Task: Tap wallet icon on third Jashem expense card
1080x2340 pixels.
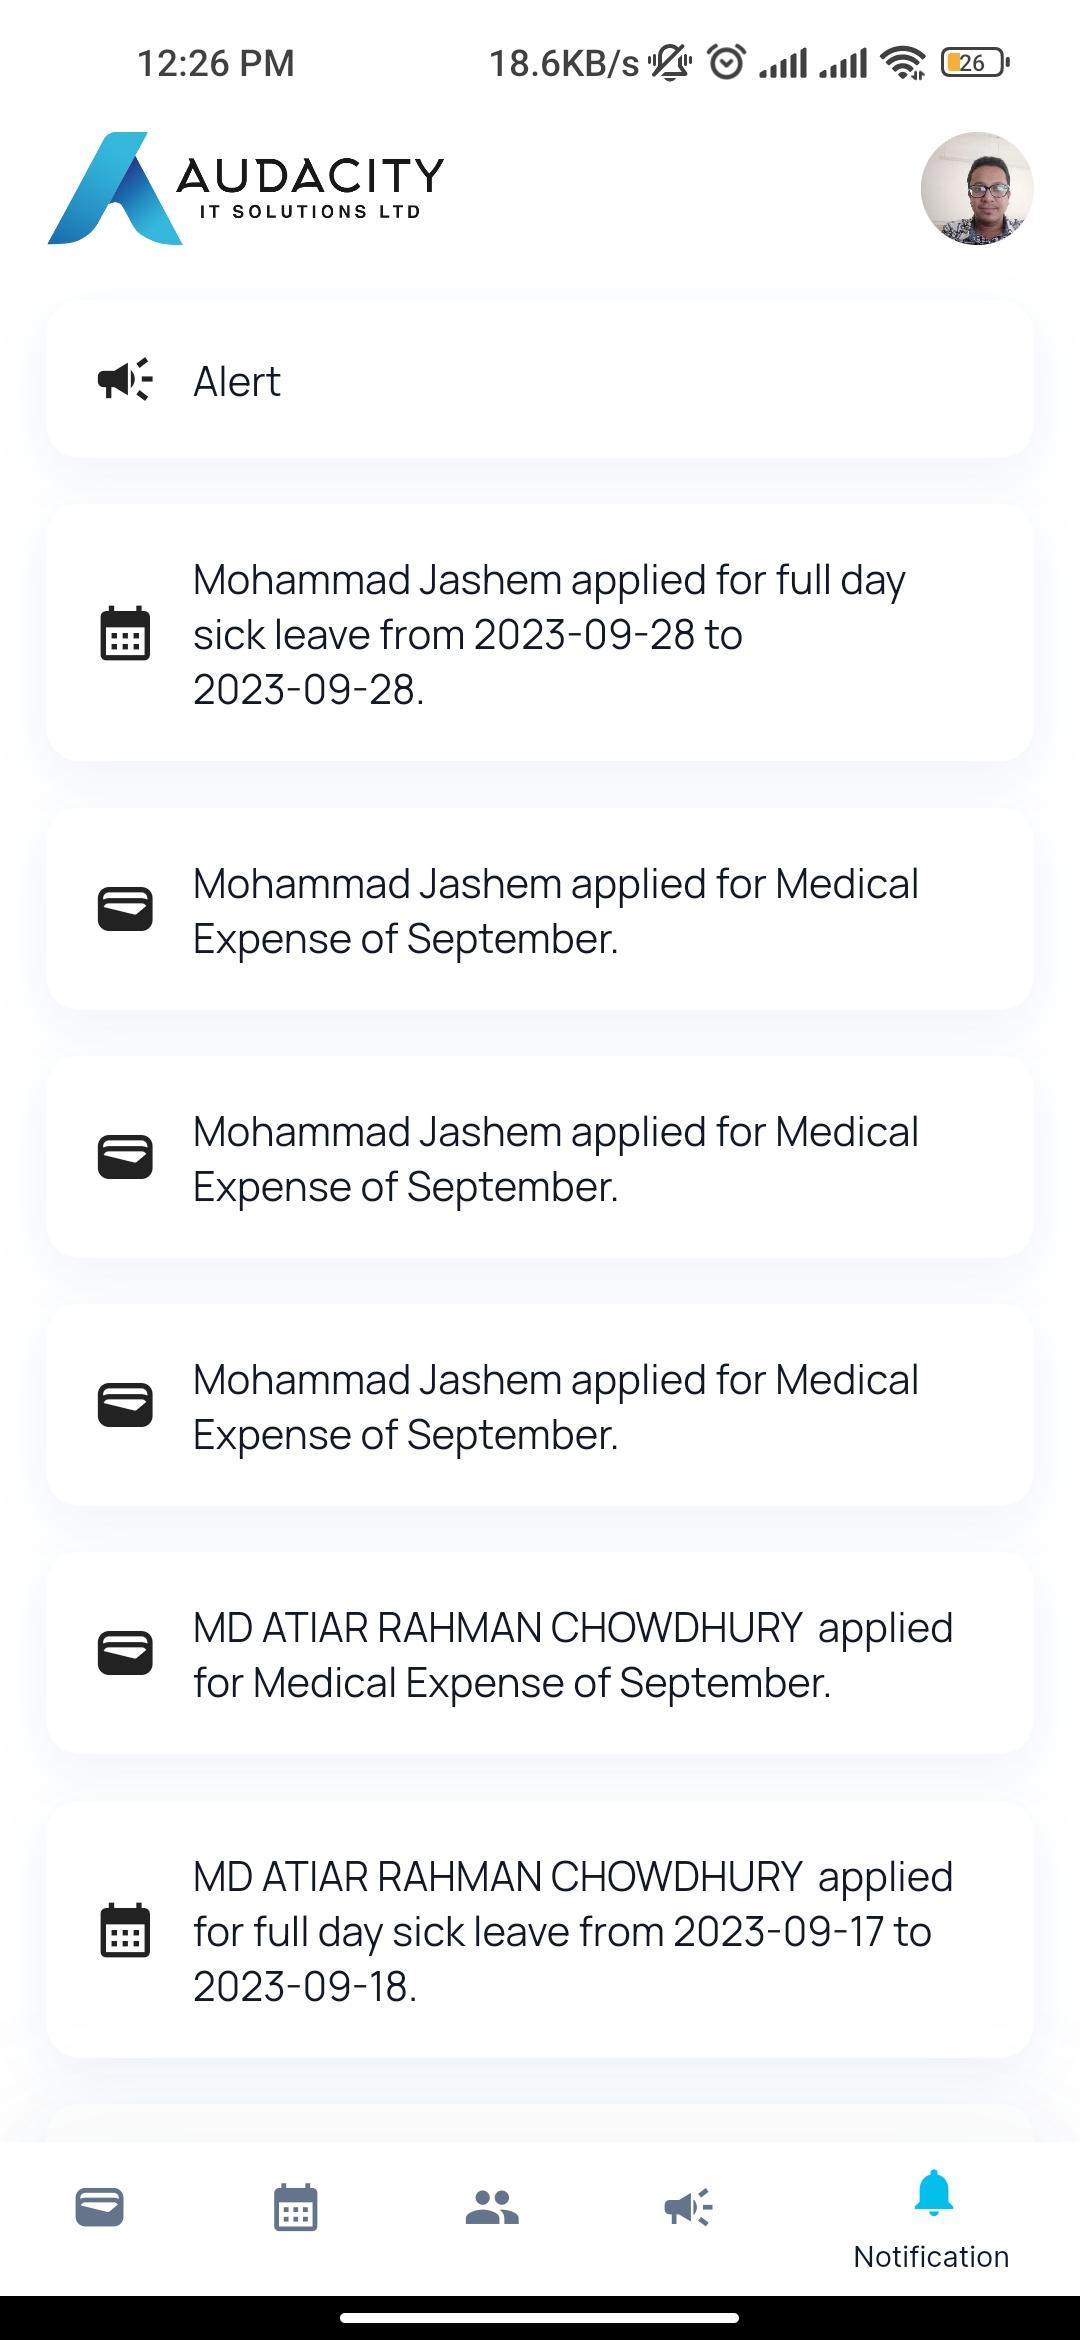Action: coord(125,1406)
